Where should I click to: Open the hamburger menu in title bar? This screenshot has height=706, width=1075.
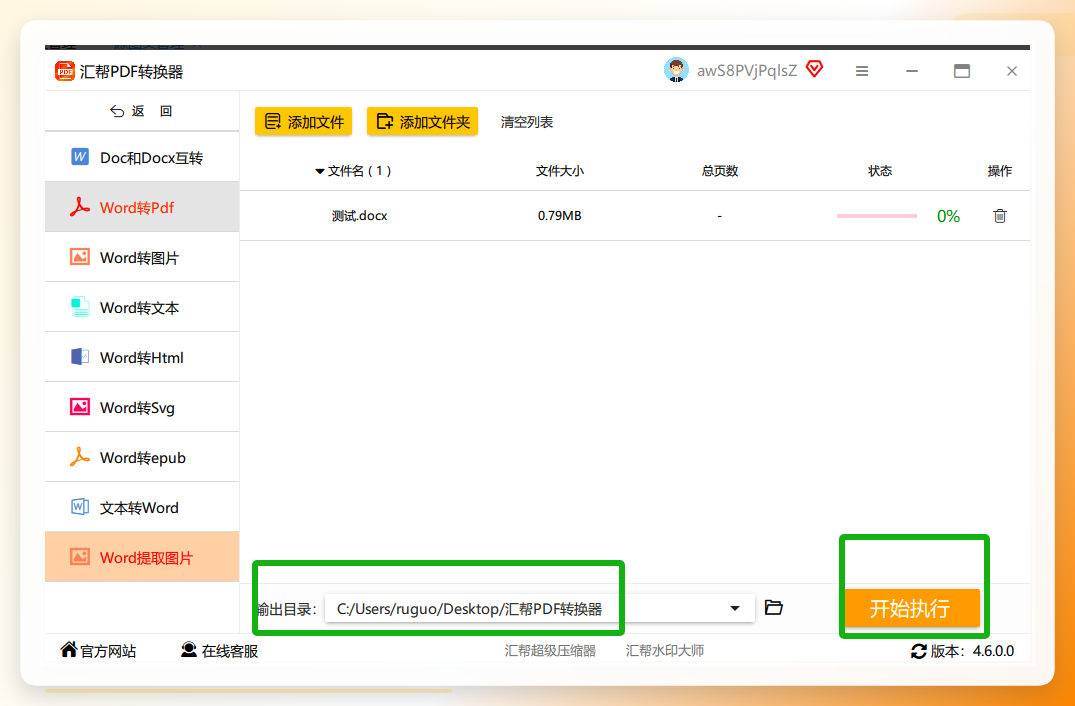click(x=862, y=71)
